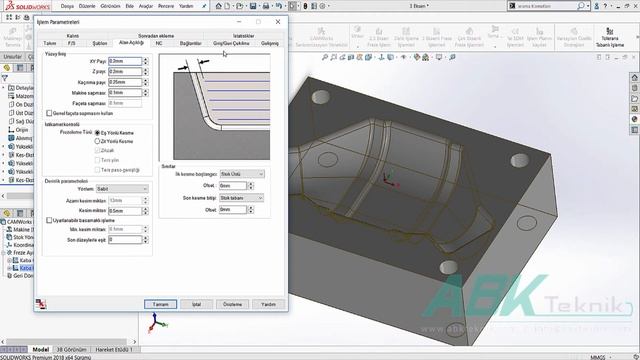Image resolution: width=640 pixels, height=360 pixels.
Task: Click the Print icon in the toolbar
Action: point(266,6)
